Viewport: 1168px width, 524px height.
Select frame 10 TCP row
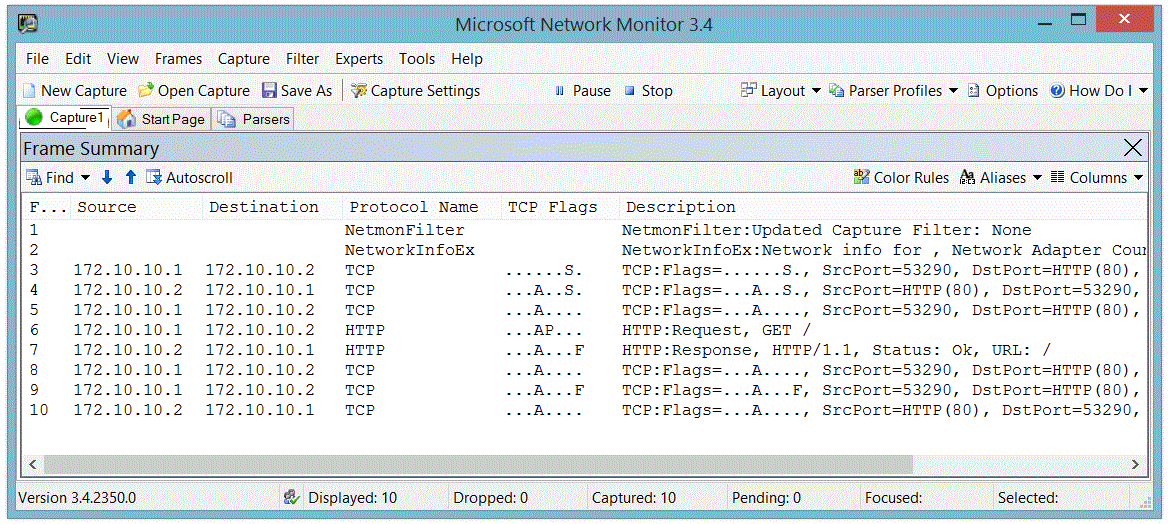click(585, 411)
